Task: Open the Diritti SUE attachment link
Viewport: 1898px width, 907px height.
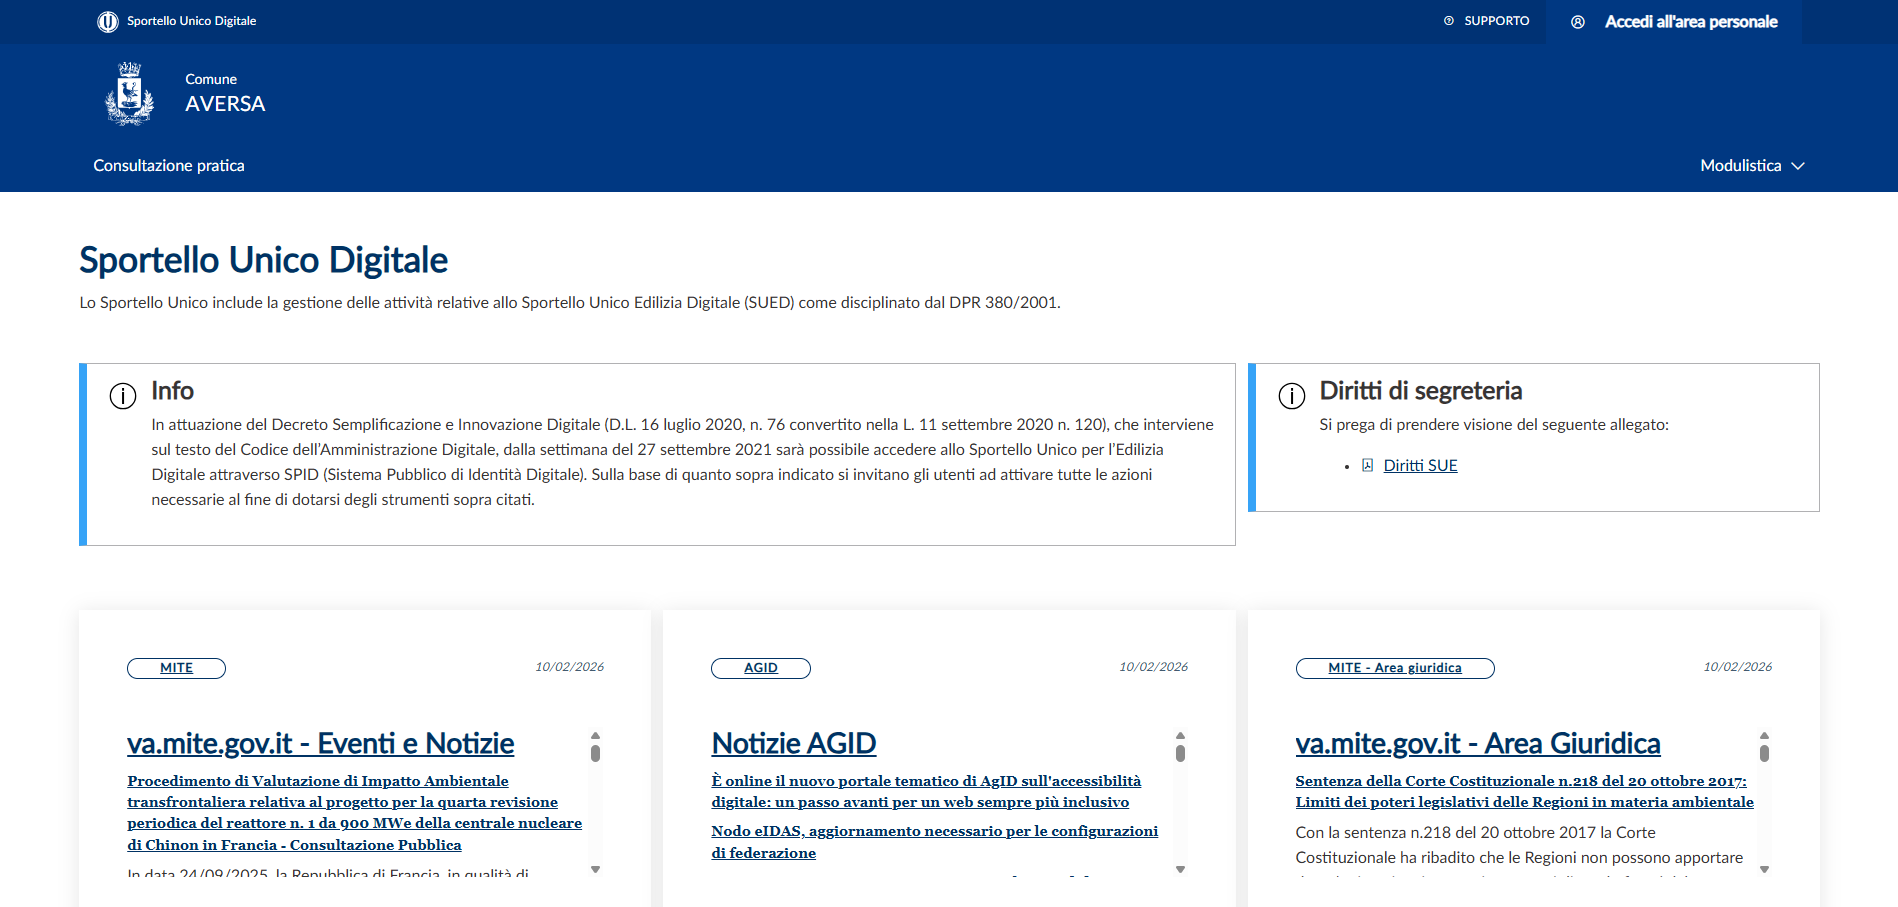Action: [1420, 465]
